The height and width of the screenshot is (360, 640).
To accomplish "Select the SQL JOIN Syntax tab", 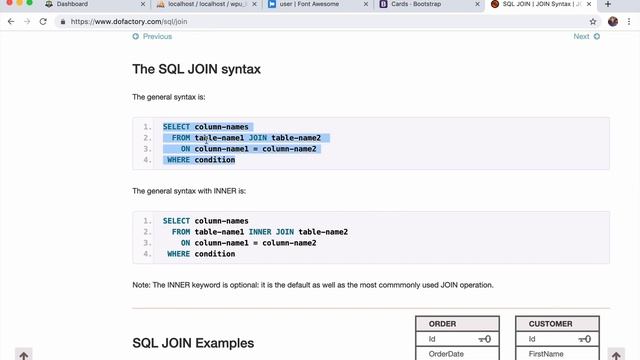I will tap(541, 4).
